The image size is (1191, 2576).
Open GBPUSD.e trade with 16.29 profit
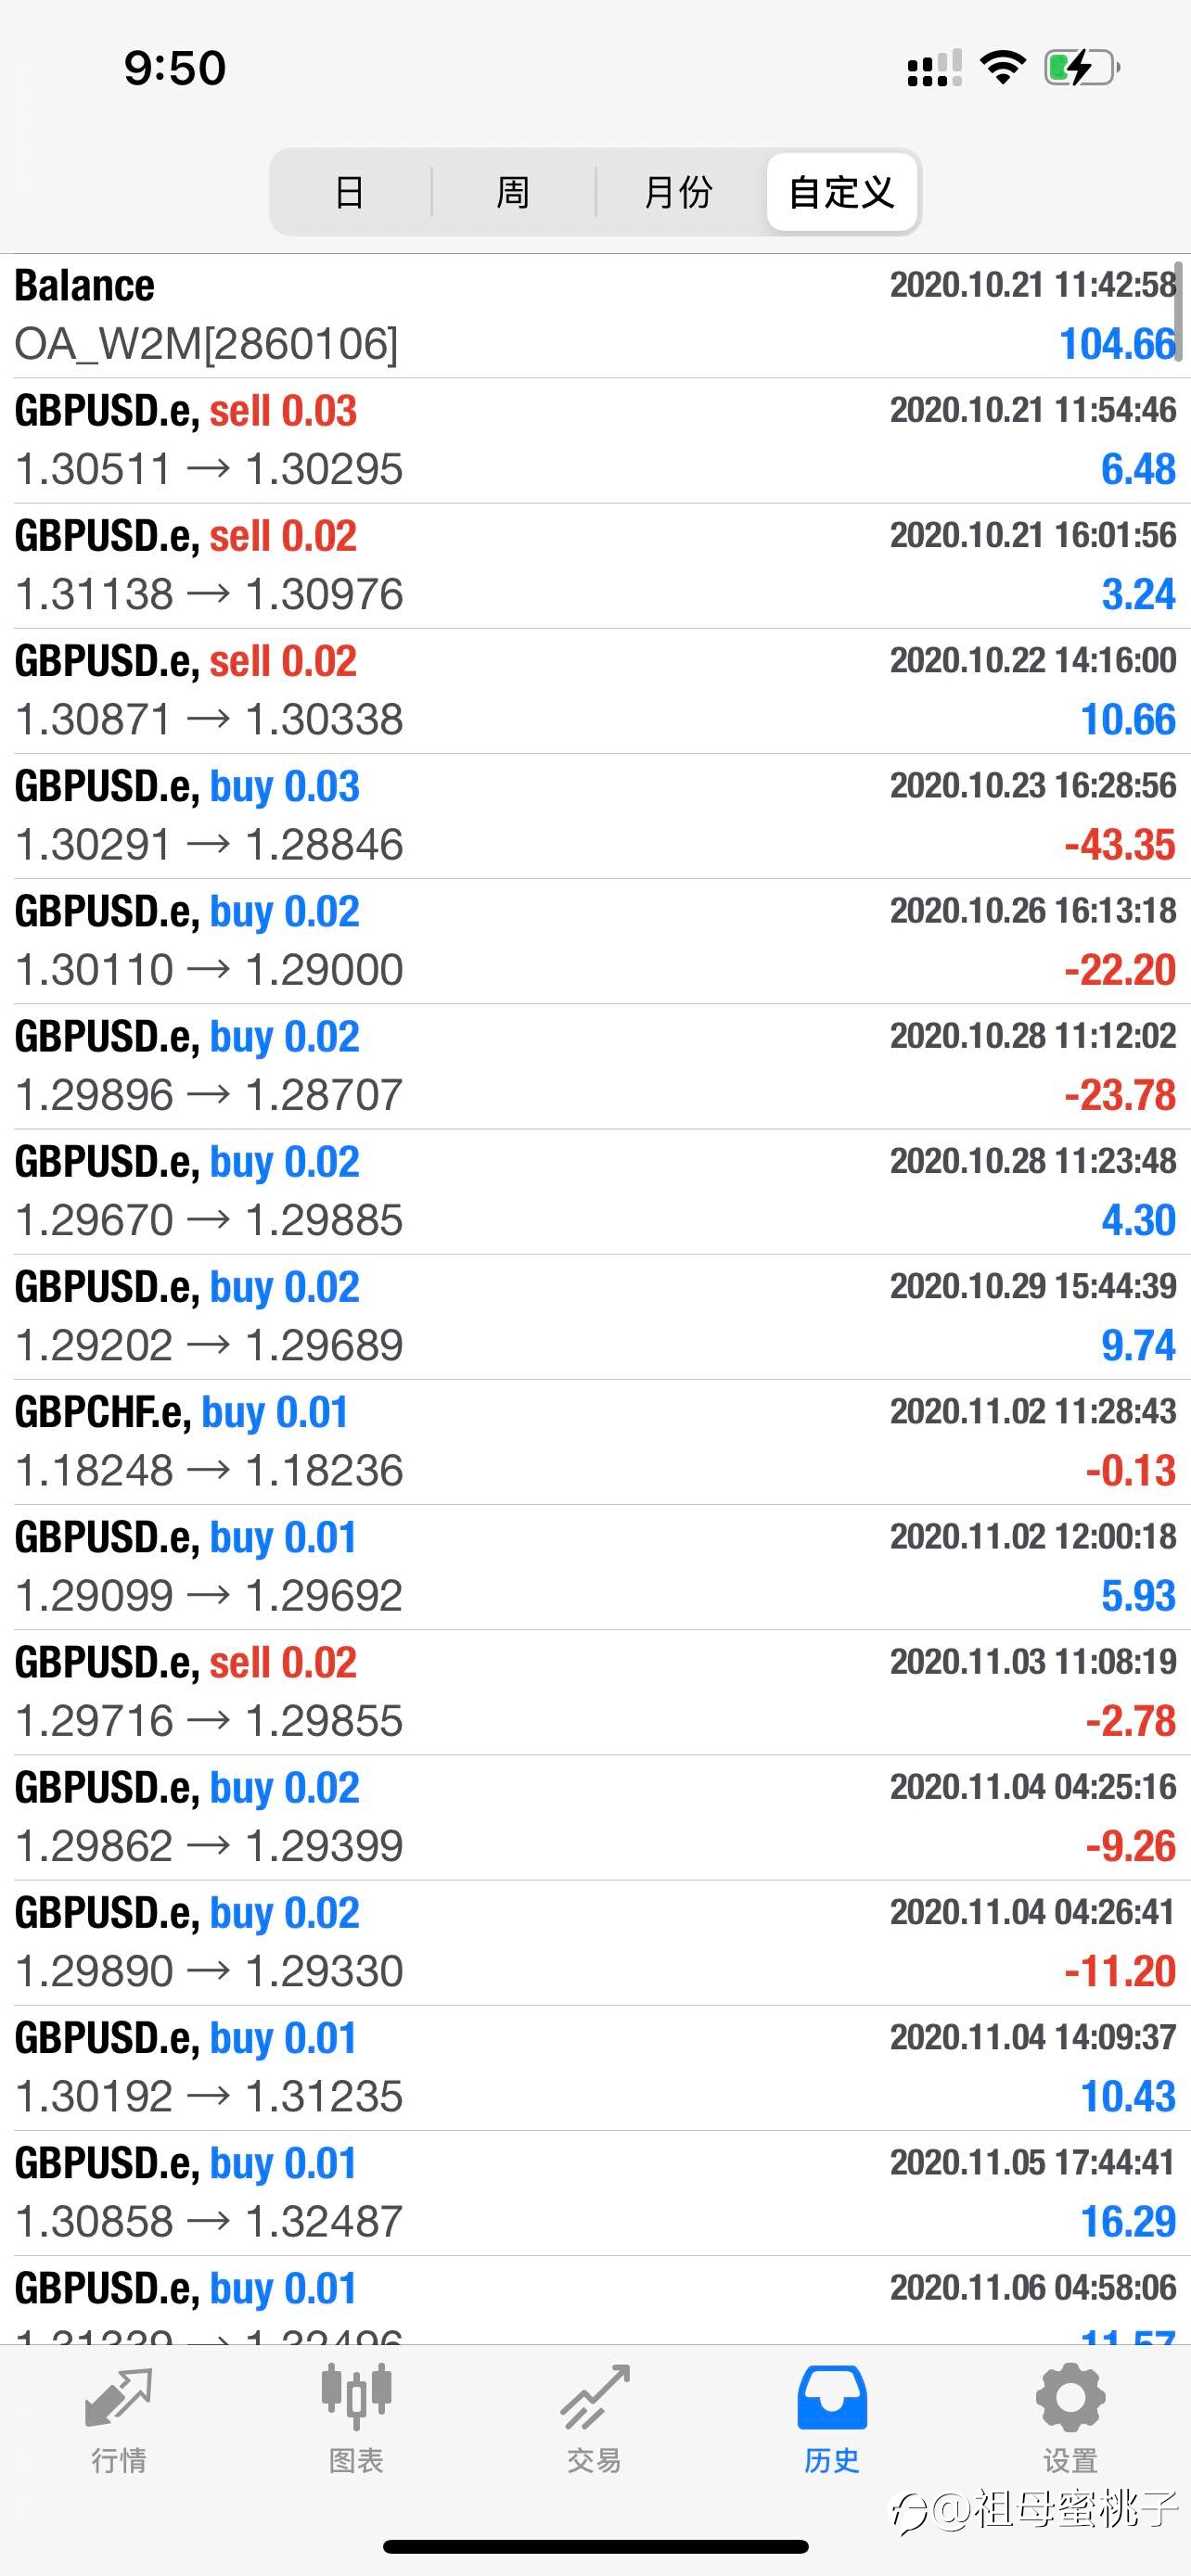click(x=595, y=2193)
